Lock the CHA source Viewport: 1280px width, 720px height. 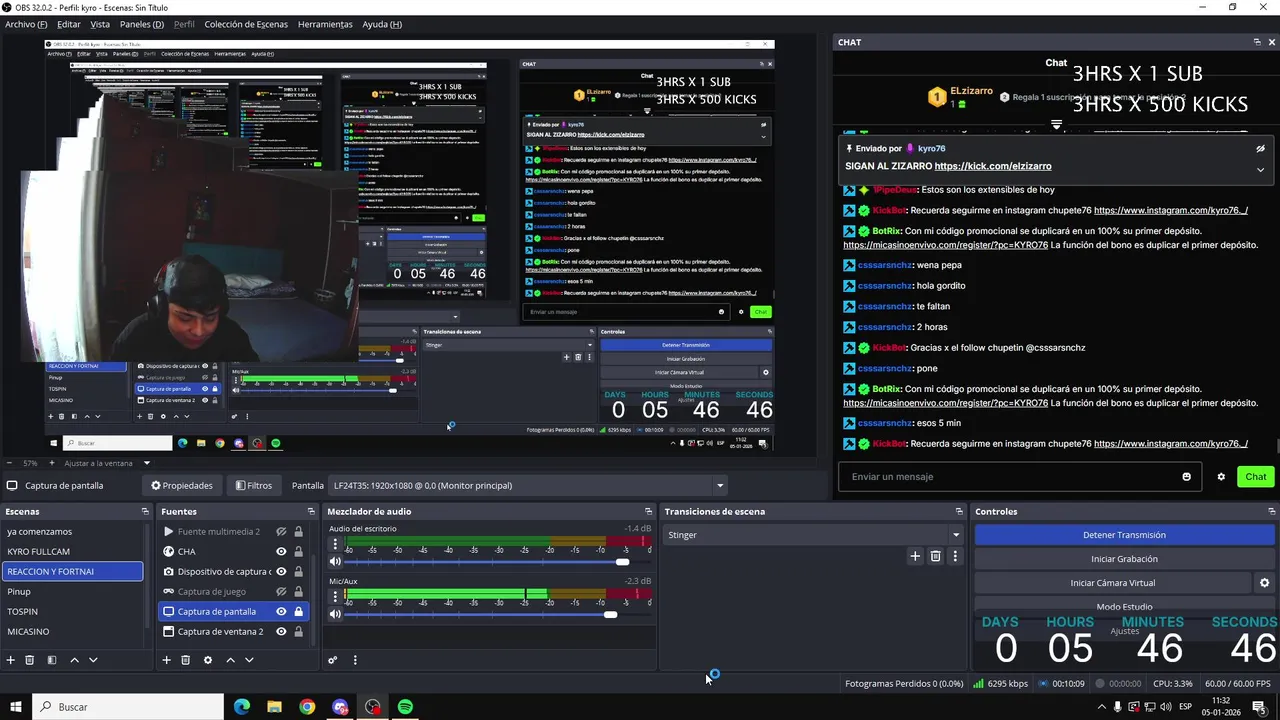pyautogui.click(x=298, y=551)
